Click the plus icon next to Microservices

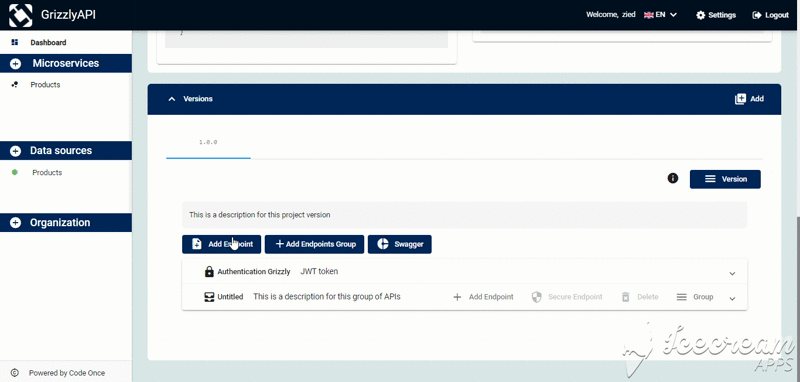(x=15, y=64)
